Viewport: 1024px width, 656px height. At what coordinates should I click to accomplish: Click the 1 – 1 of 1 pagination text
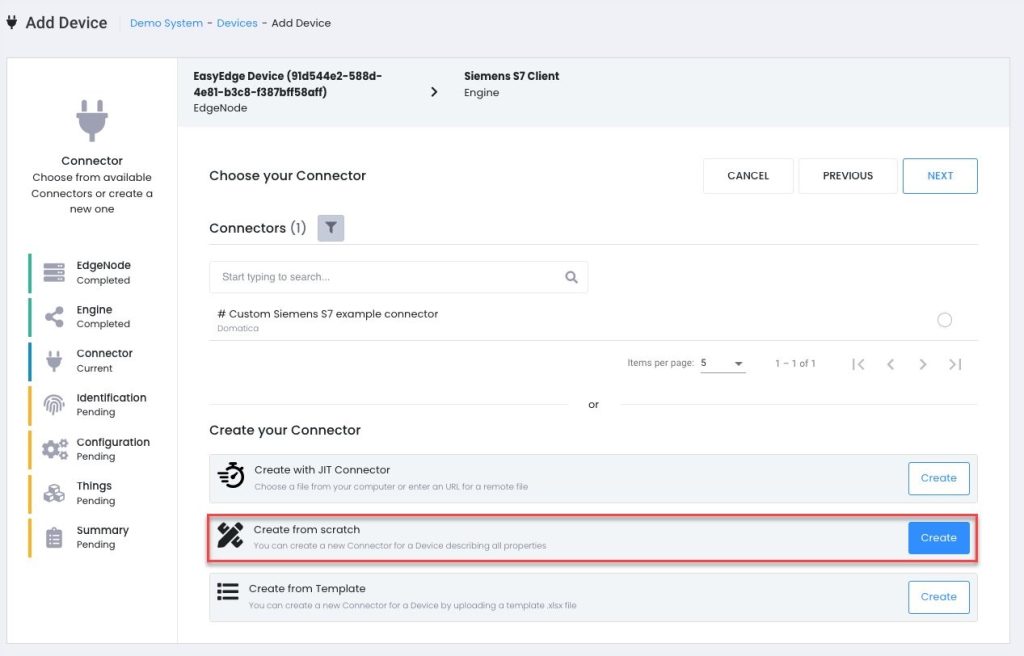pos(795,363)
